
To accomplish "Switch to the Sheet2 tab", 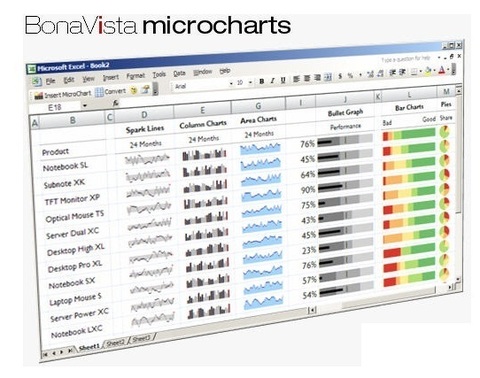I will (116, 343).
